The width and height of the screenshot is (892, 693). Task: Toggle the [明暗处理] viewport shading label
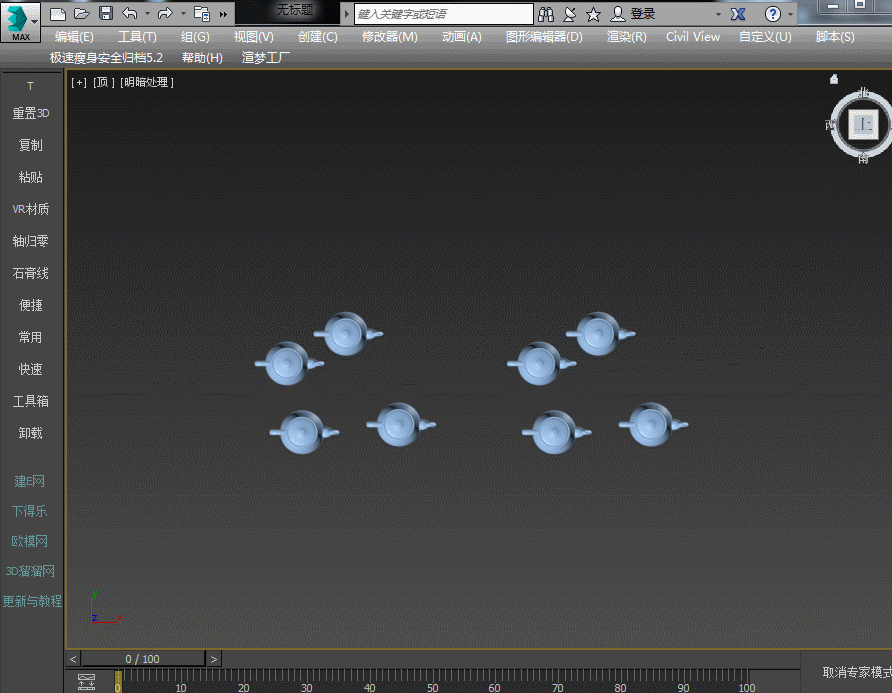click(x=147, y=82)
